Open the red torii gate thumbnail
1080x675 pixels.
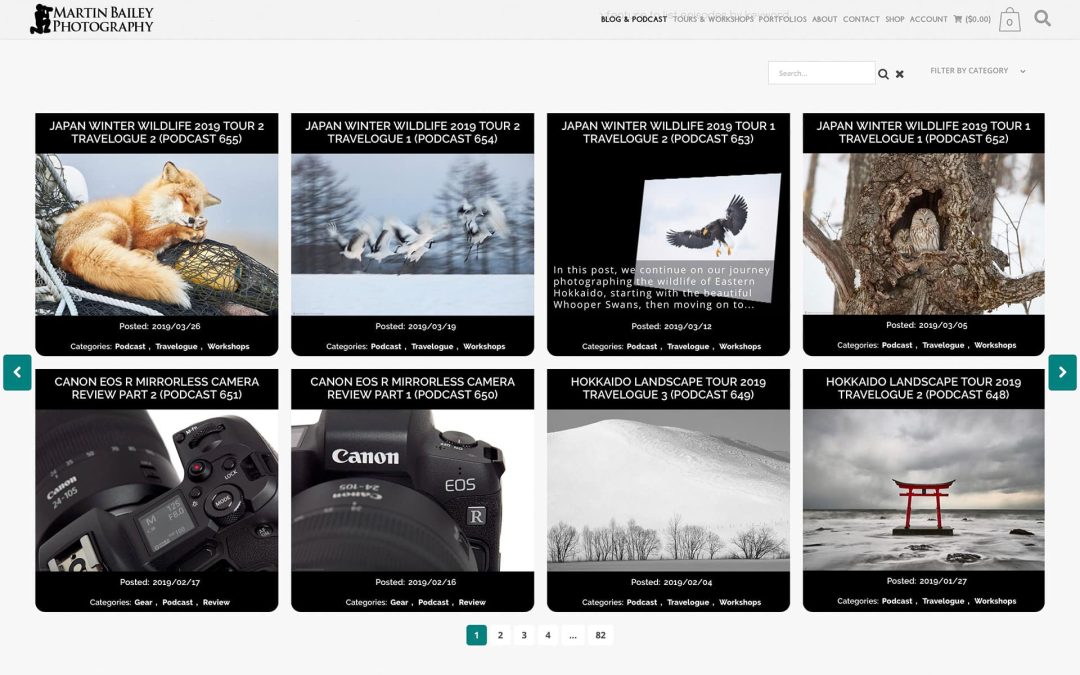(x=923, y=490)
